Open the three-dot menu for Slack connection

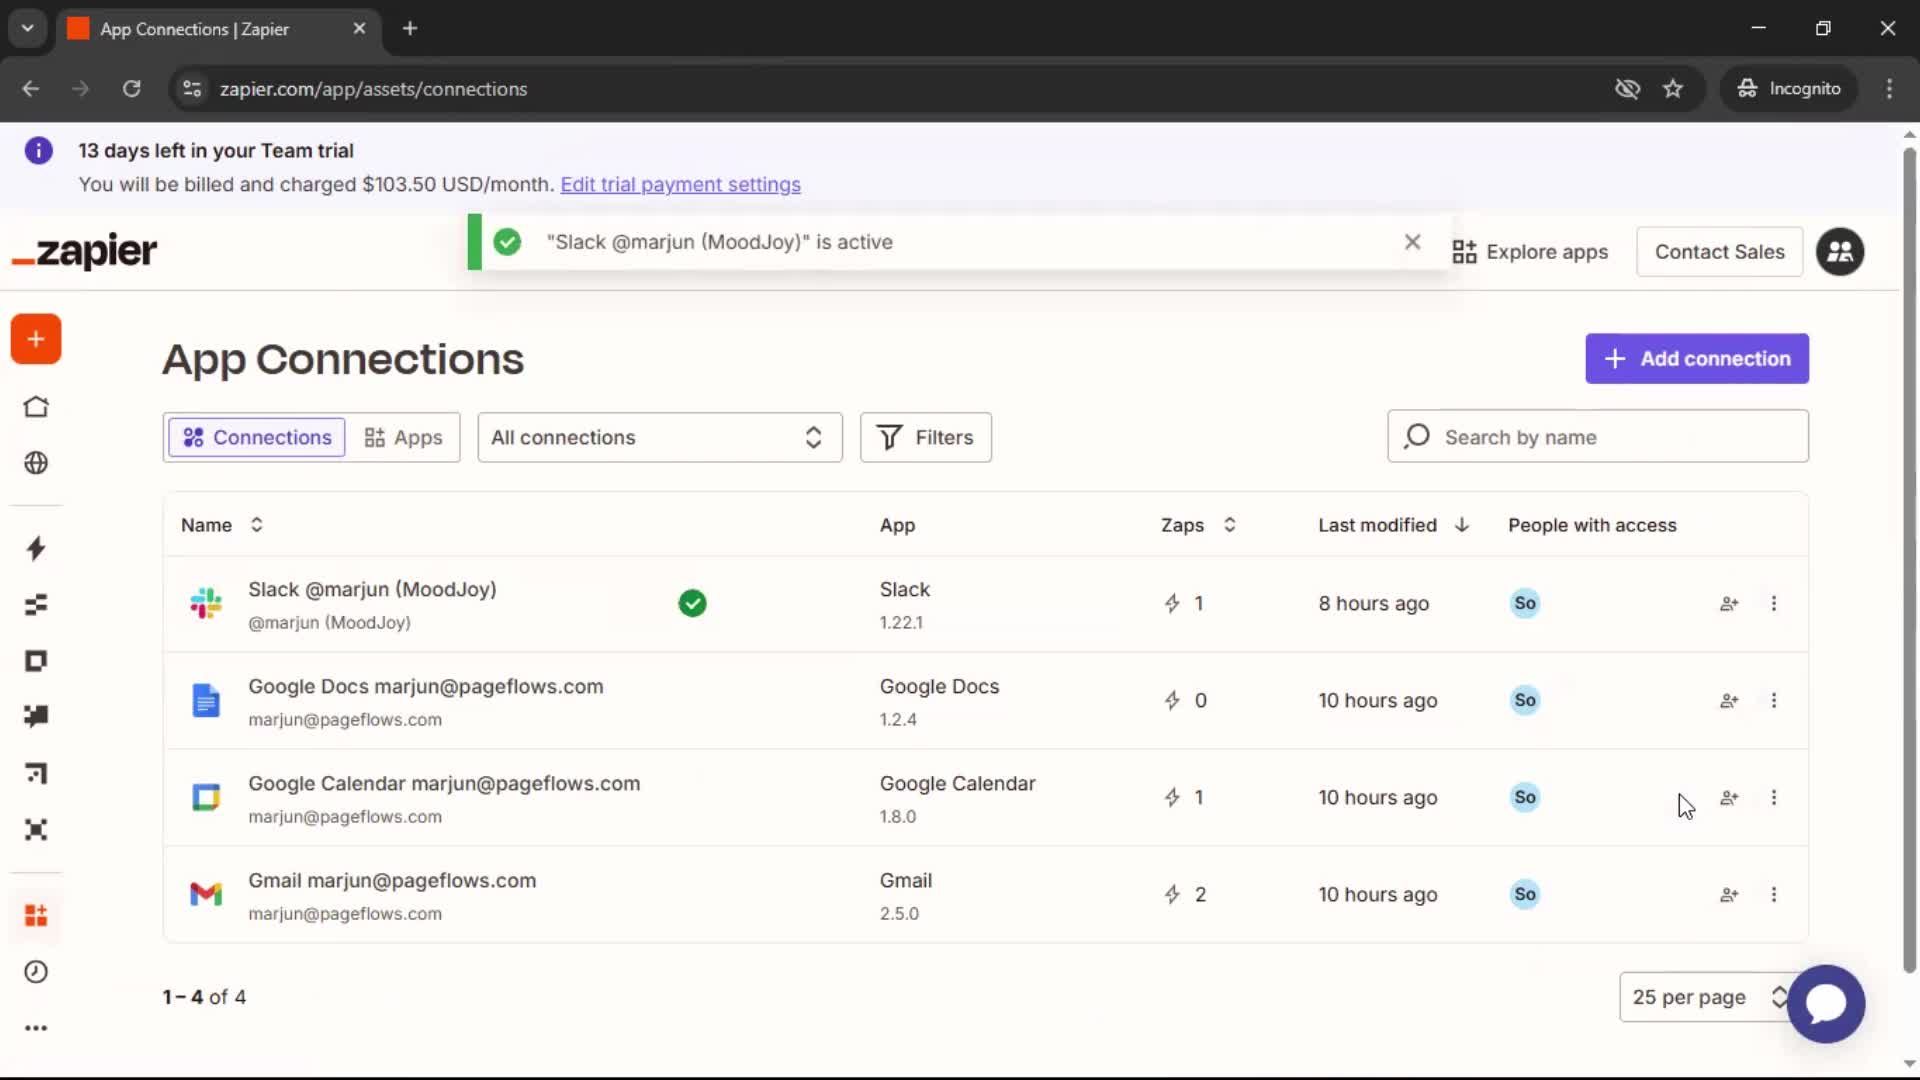[1774, 604]
